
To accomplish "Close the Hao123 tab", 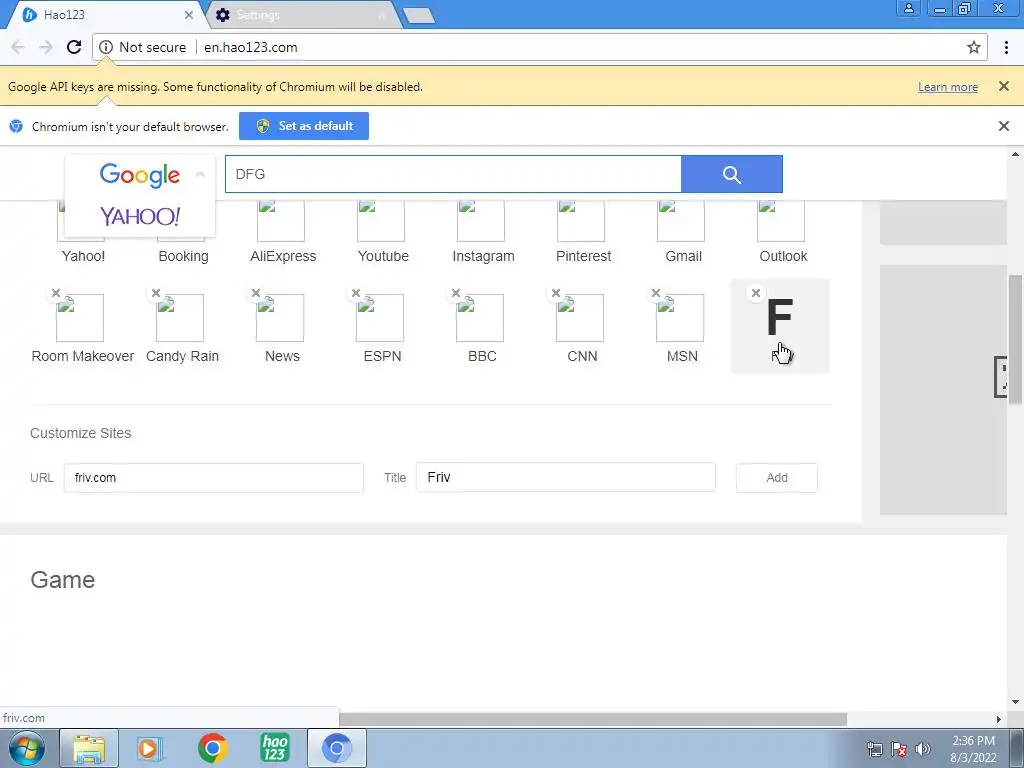I will [189, 14].
